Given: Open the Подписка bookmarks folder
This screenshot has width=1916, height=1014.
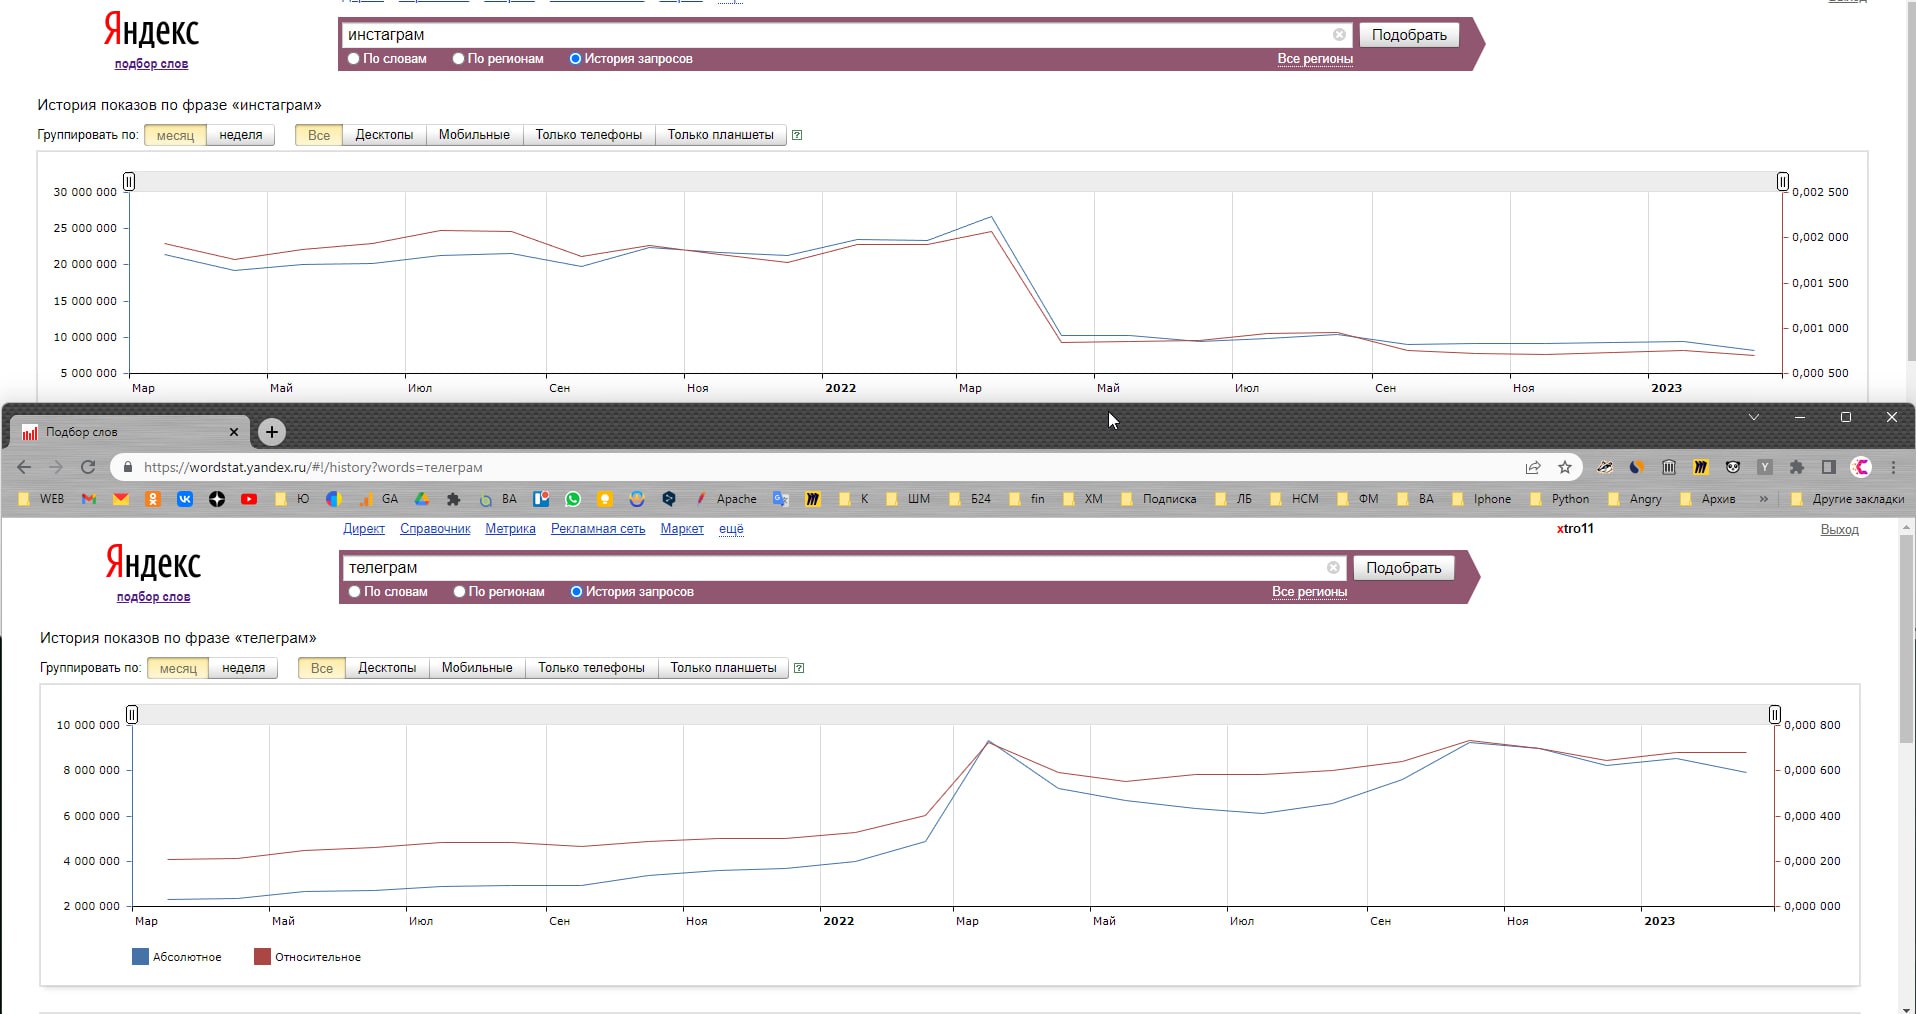Looking at the screenshot, I should tap(1158, 498).
